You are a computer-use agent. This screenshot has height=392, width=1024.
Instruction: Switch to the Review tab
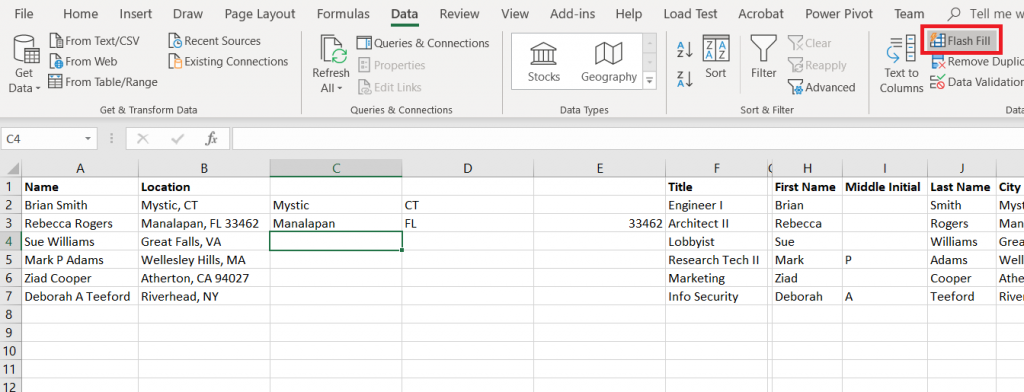click(x=460, y=14)
